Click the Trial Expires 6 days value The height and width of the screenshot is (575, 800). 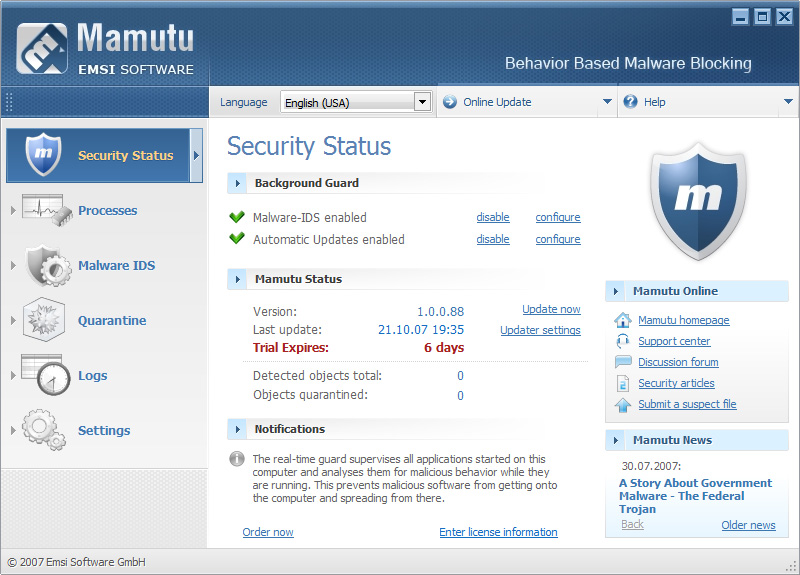point(444,348)
